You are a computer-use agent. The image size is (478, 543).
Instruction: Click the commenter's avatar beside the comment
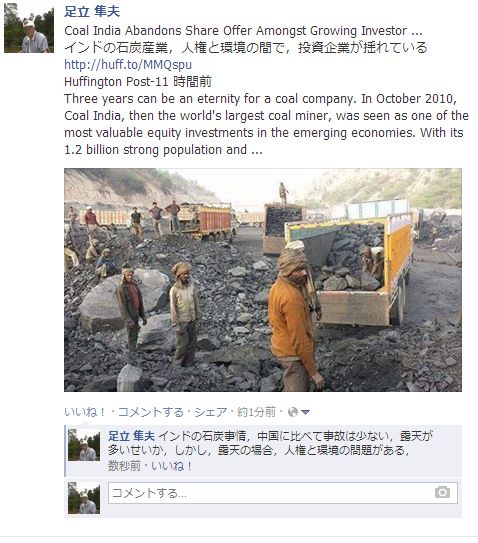click(x=84, y=445)
